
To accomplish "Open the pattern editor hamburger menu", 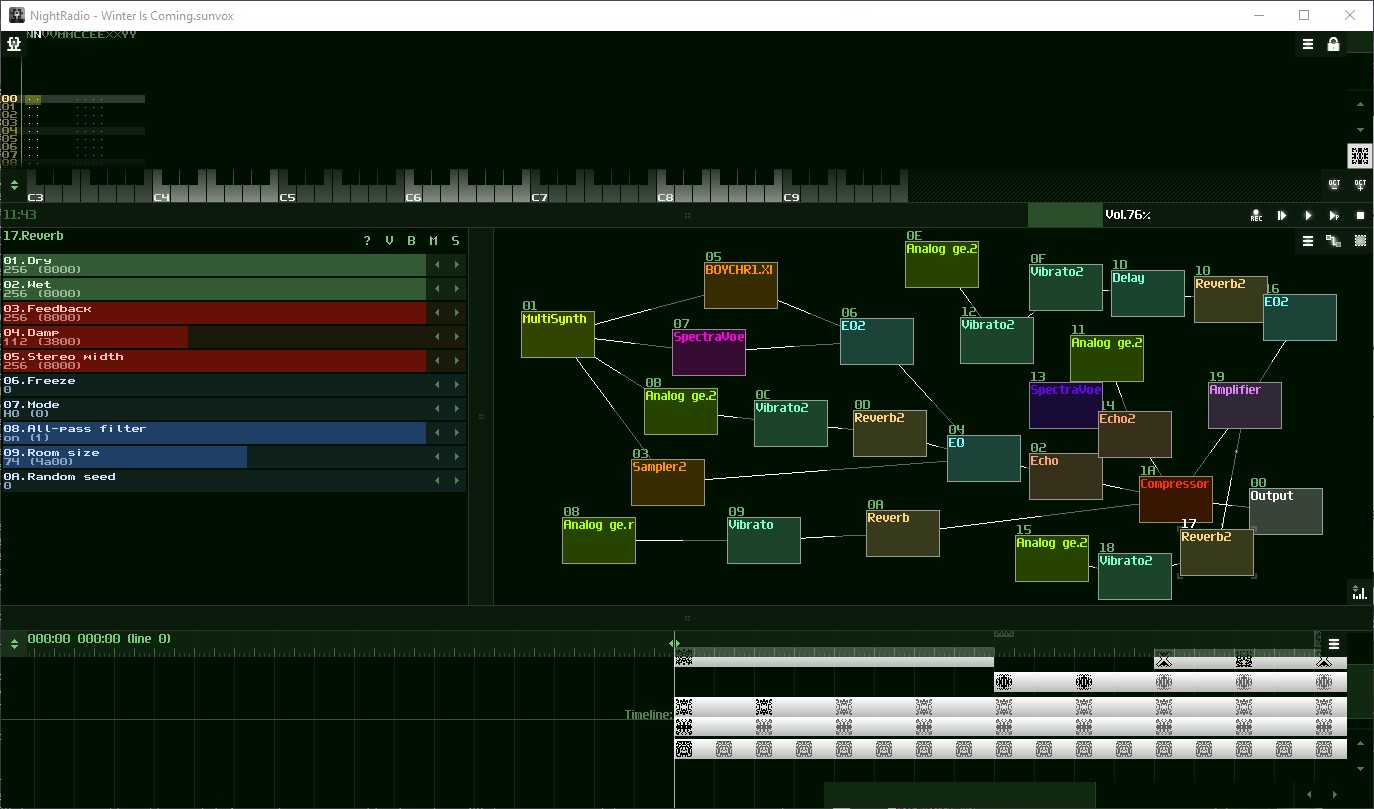I will tap(1307, 45).
